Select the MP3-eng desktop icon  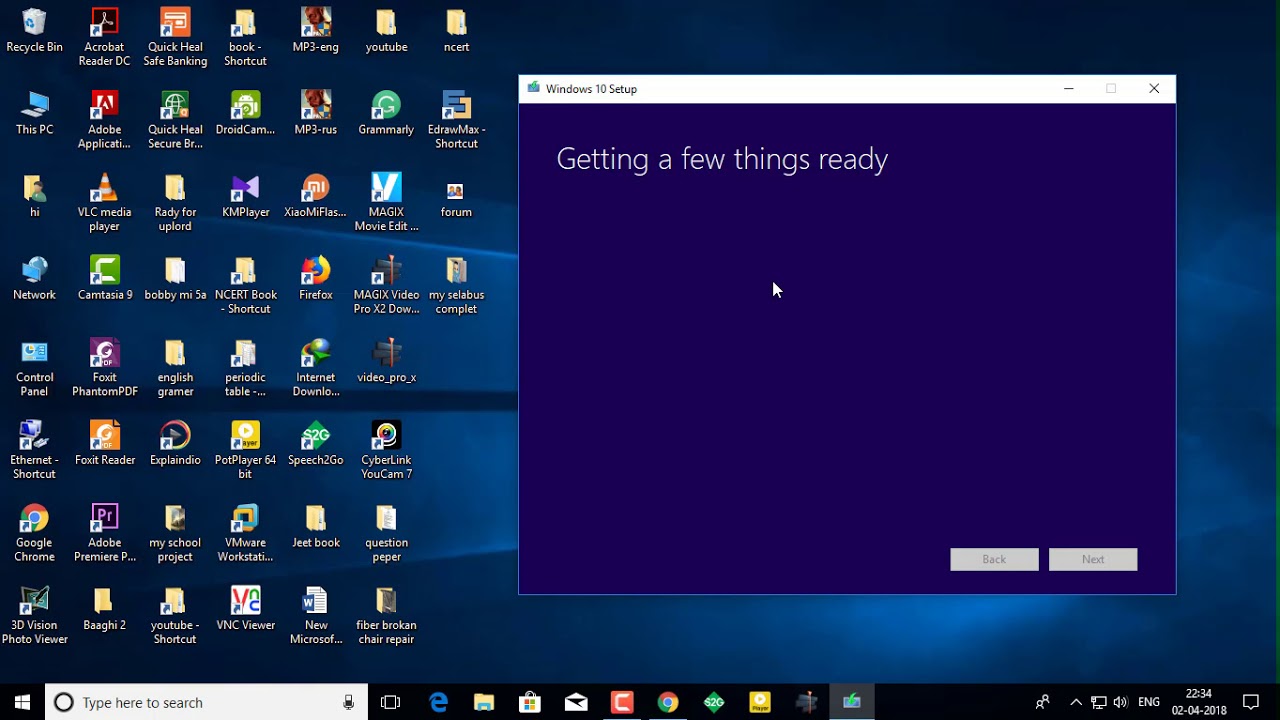(315, 31)
